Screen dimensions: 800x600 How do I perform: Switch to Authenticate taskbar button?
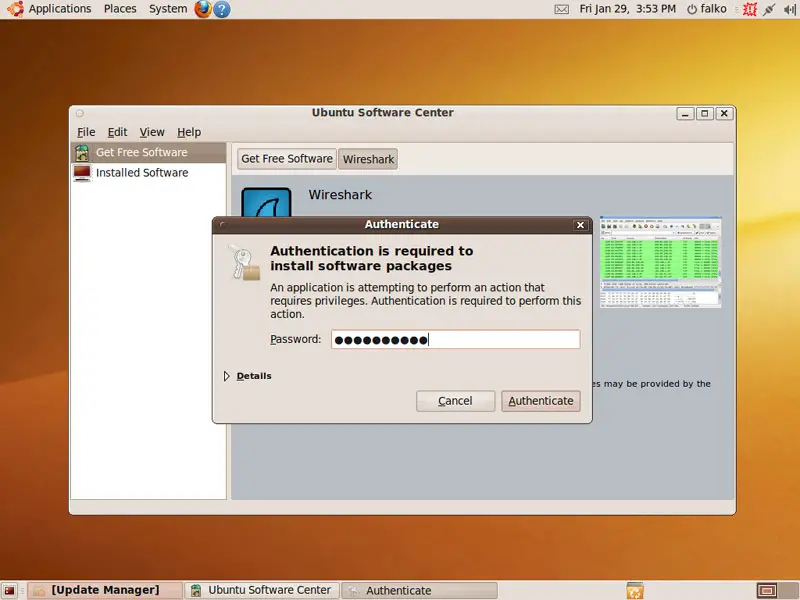(x=419, y=590)
